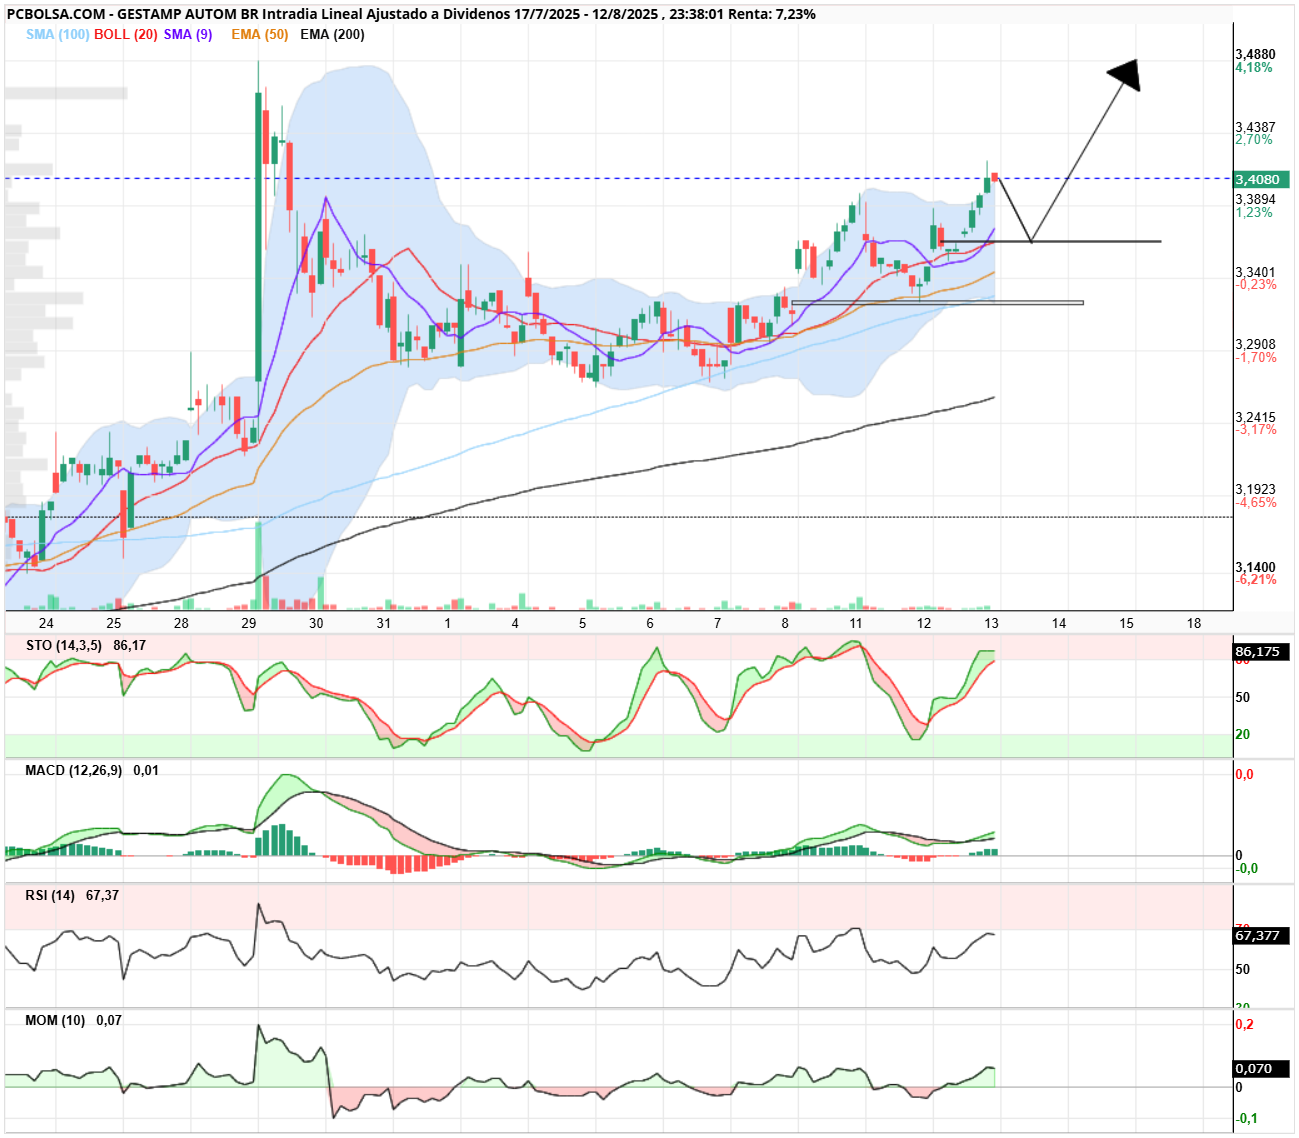1299x1138 pixels.
Task: Select the 3,4387 price level label
Action: click(x=1255, y=127)
